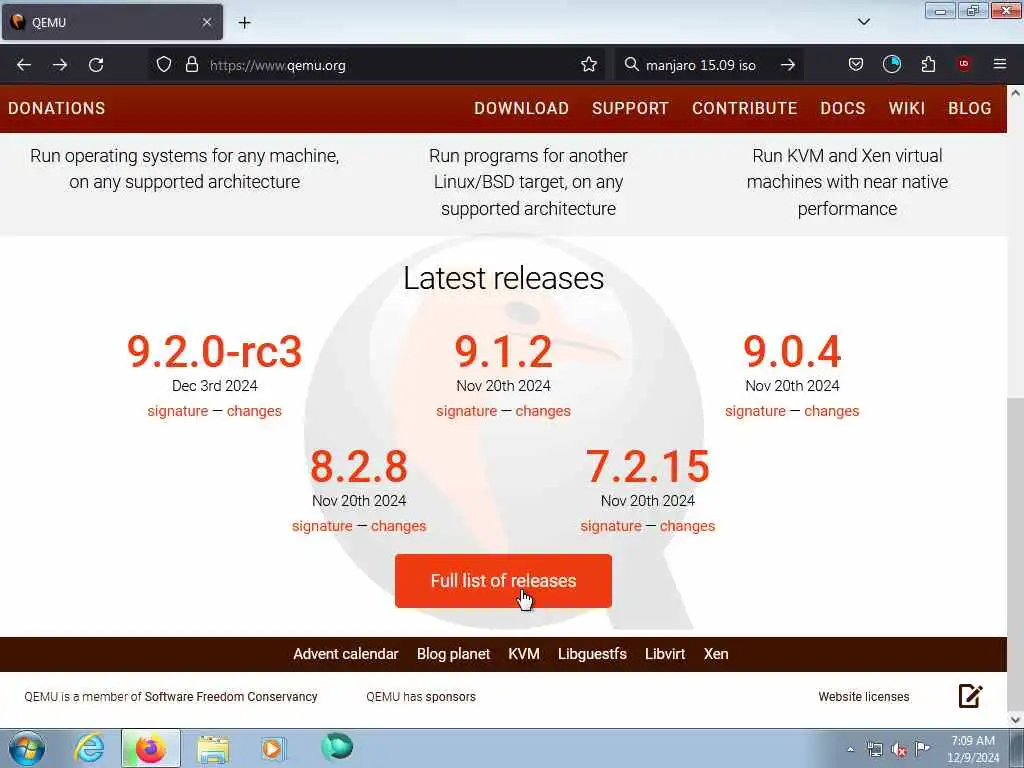Open the Blog planet footer link
The height and width of the screenshot is (768, 1024).
point(453,654)
